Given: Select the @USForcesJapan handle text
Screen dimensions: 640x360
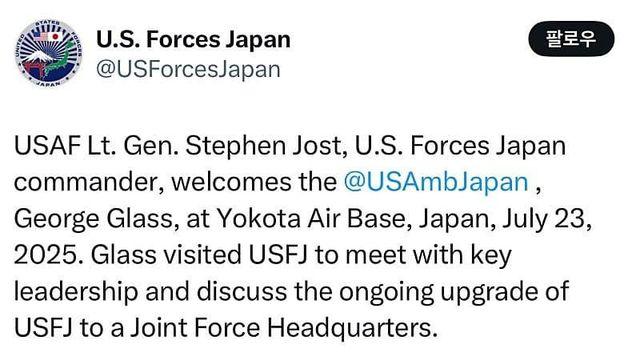Looking at the screenshot, I should 188,69.
